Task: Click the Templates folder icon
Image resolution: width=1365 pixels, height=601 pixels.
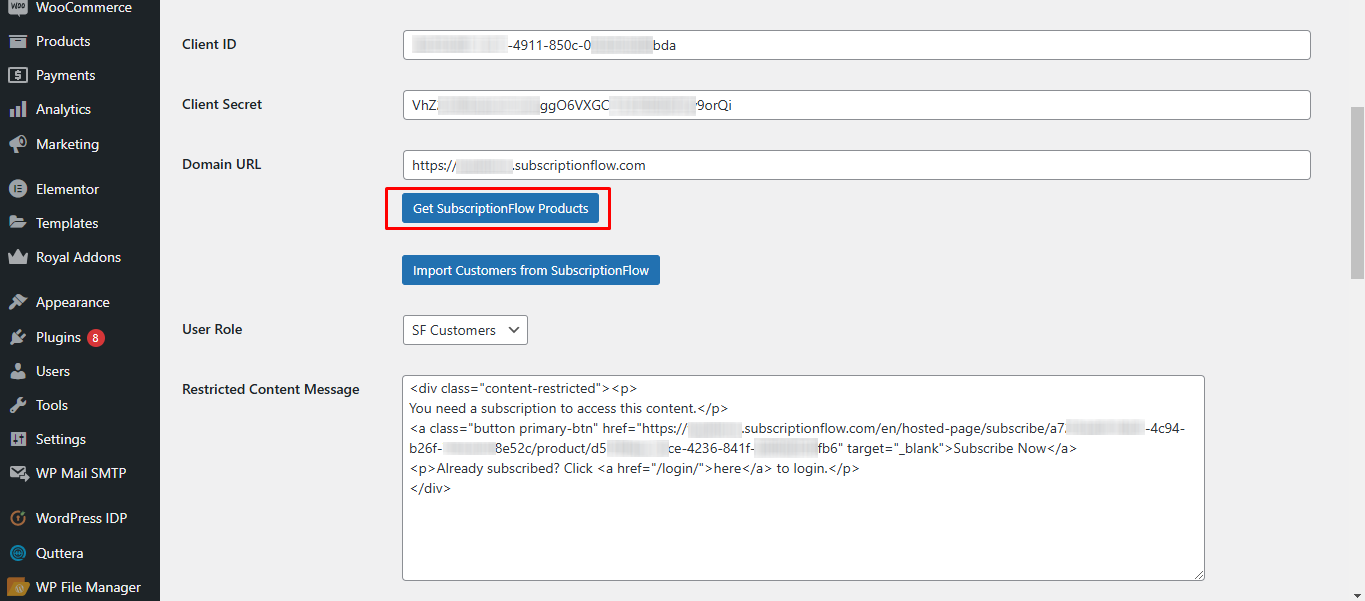Action: click(x=17, y=223)
